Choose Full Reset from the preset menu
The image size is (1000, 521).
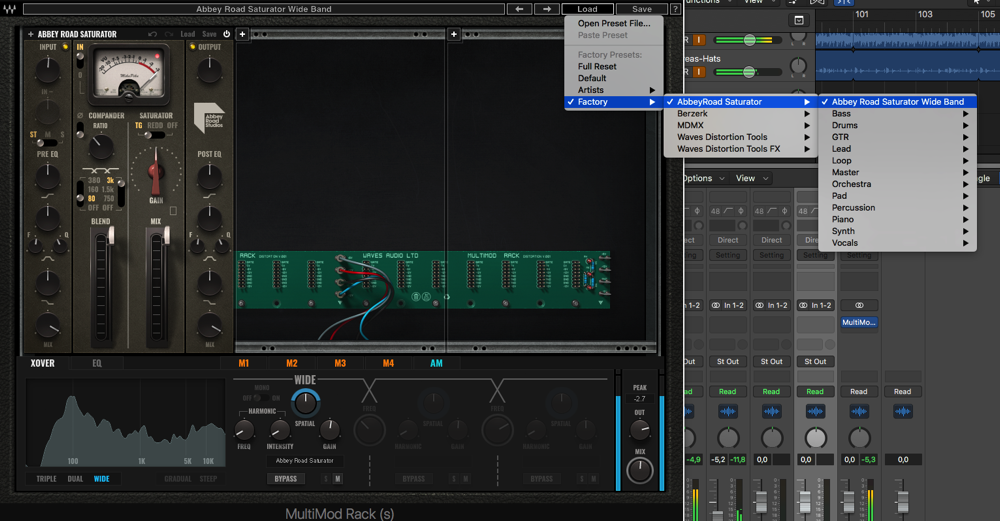pyautogui.click(x=597, y=66)
